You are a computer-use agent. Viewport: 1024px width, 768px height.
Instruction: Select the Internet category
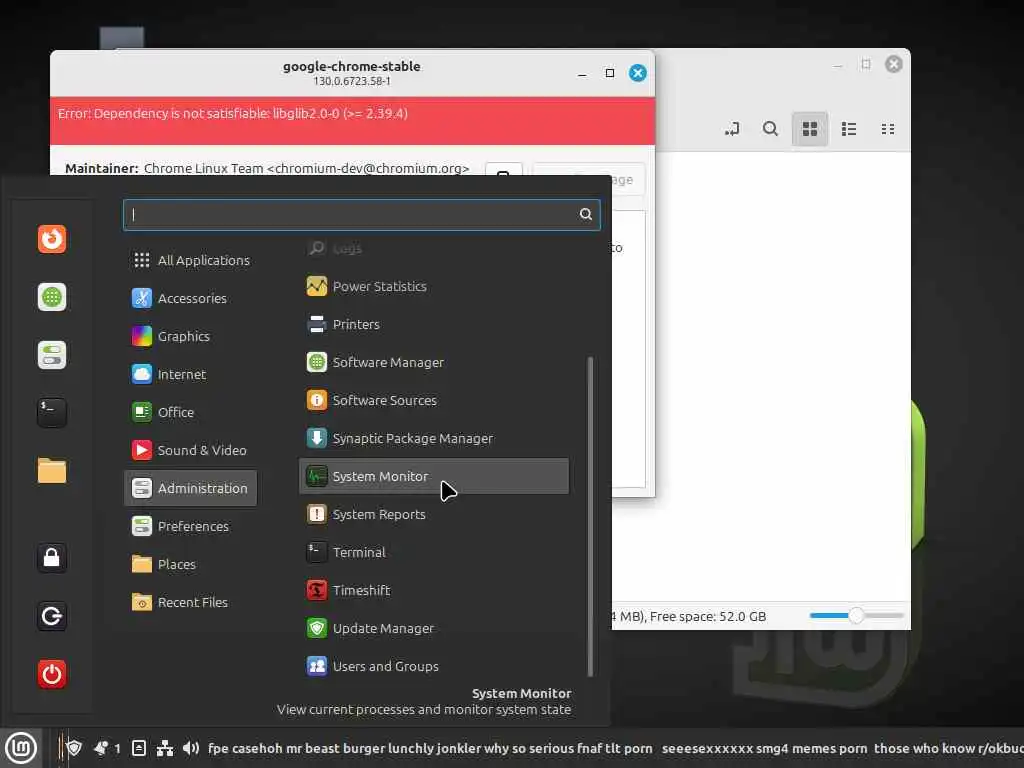[191, 374]
